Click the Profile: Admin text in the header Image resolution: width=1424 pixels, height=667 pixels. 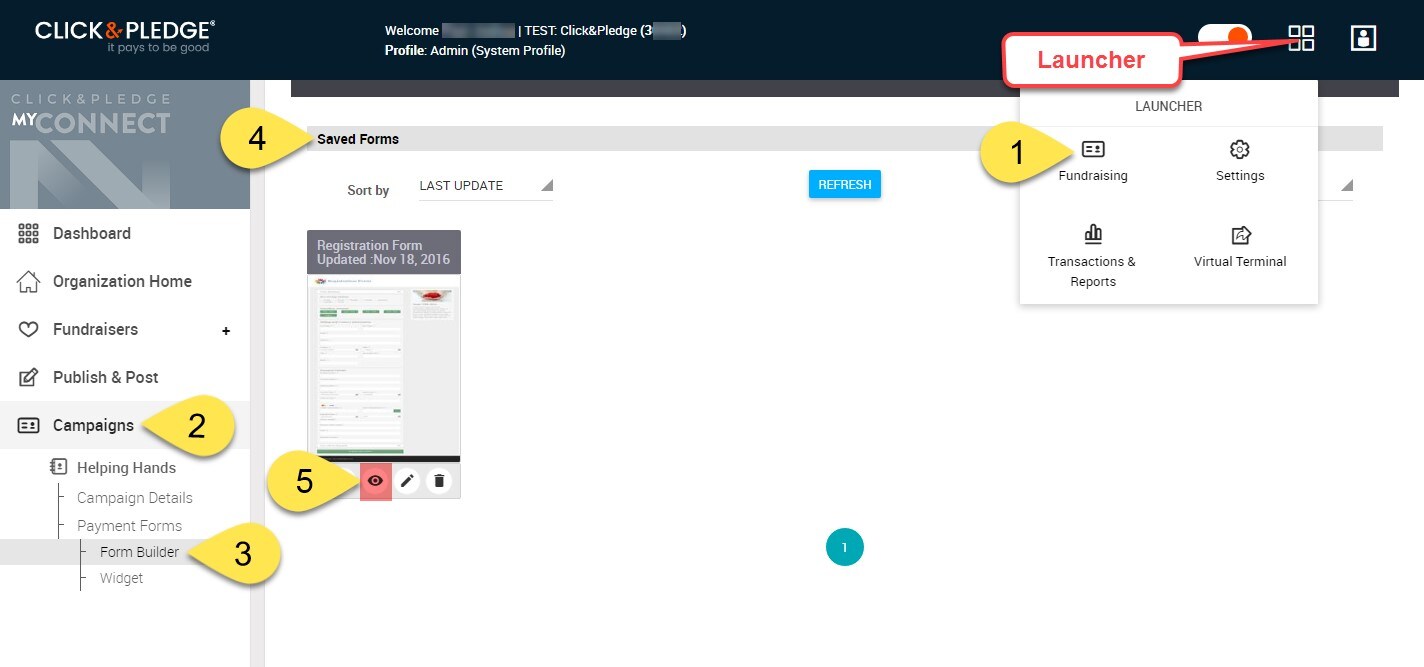tap(475, 50)
